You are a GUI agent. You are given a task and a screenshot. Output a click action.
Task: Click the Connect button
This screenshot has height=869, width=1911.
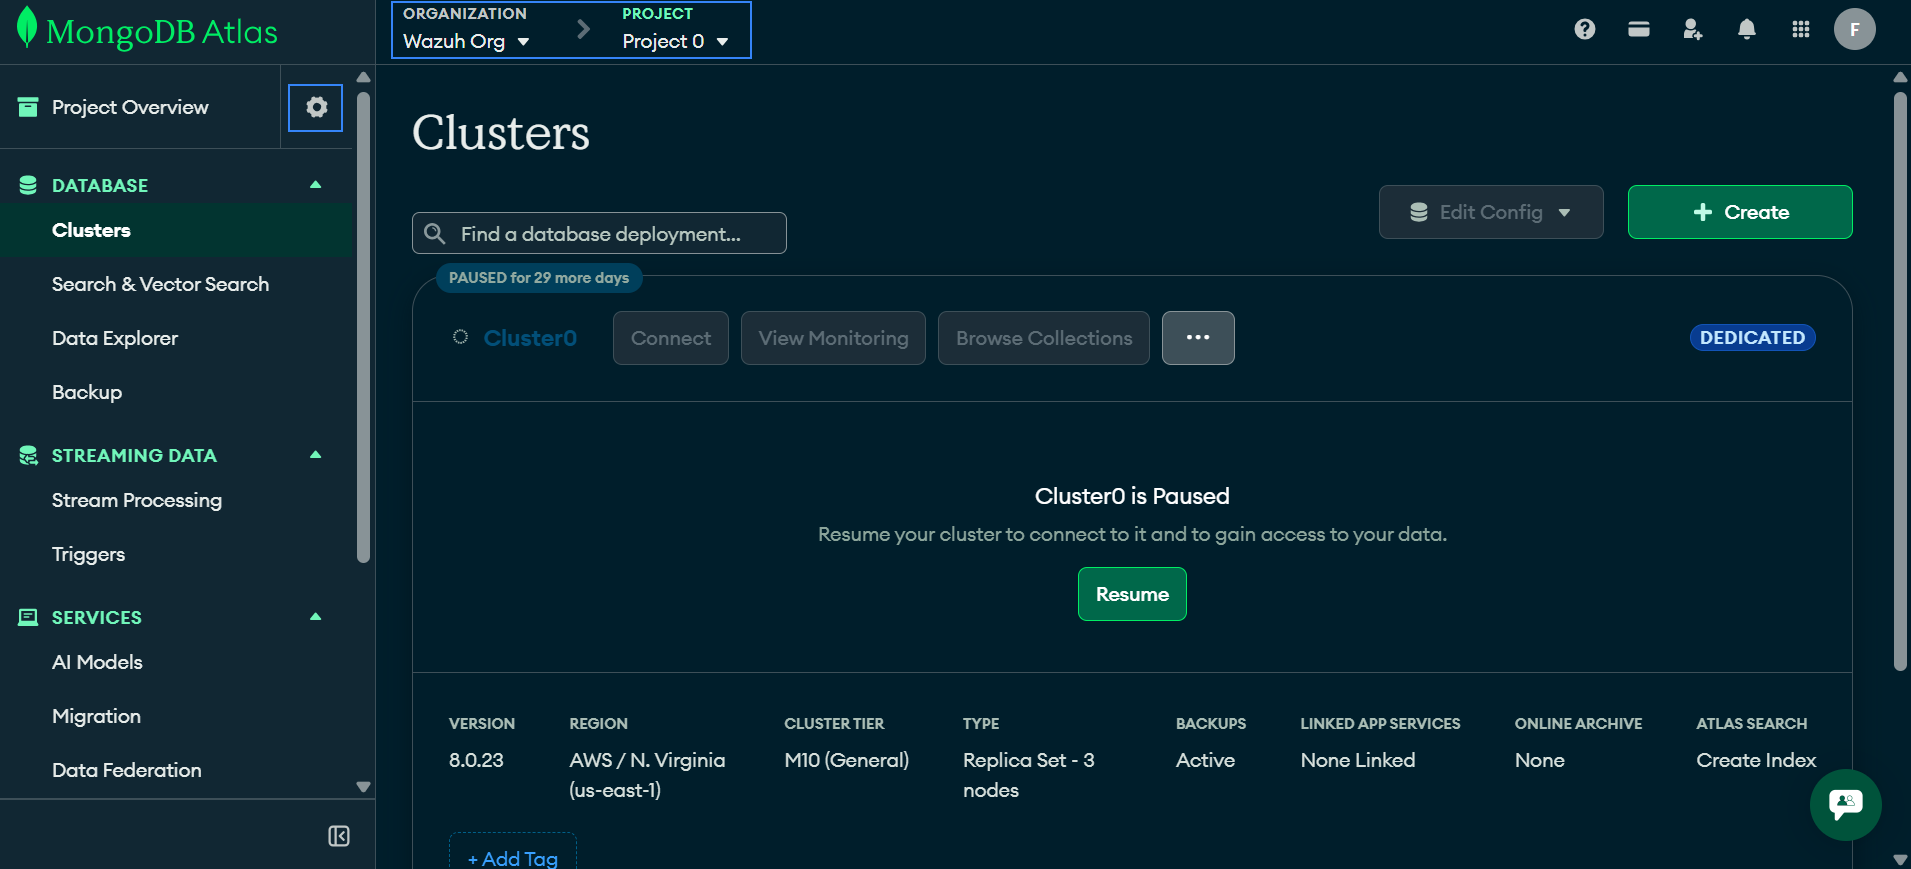pyautogui.click(x=671, y=338)
